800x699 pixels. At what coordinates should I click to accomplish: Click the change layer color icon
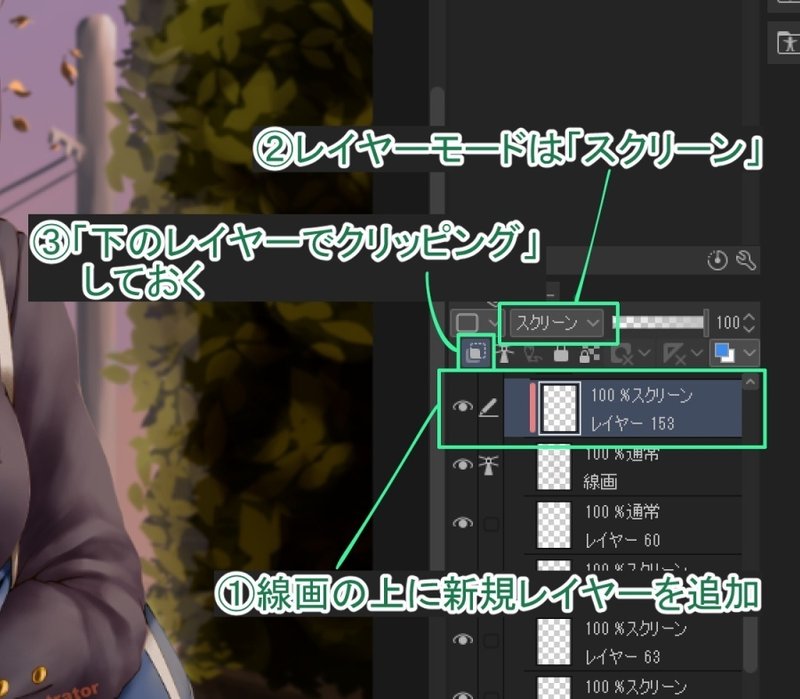(x=724, y=353)
